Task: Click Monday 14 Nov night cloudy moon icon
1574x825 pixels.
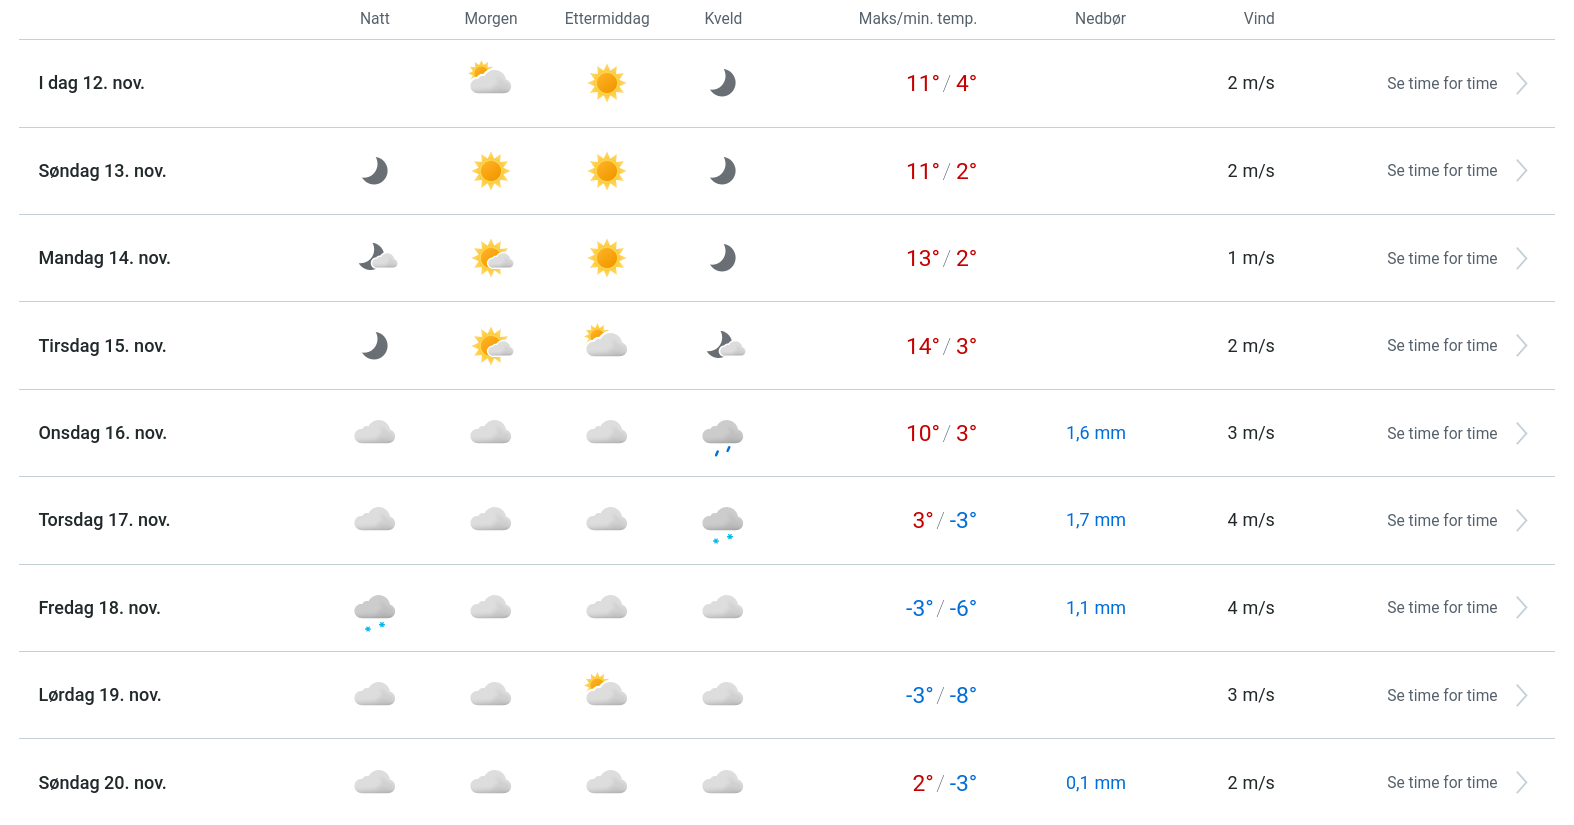Action: coord(378,258)
